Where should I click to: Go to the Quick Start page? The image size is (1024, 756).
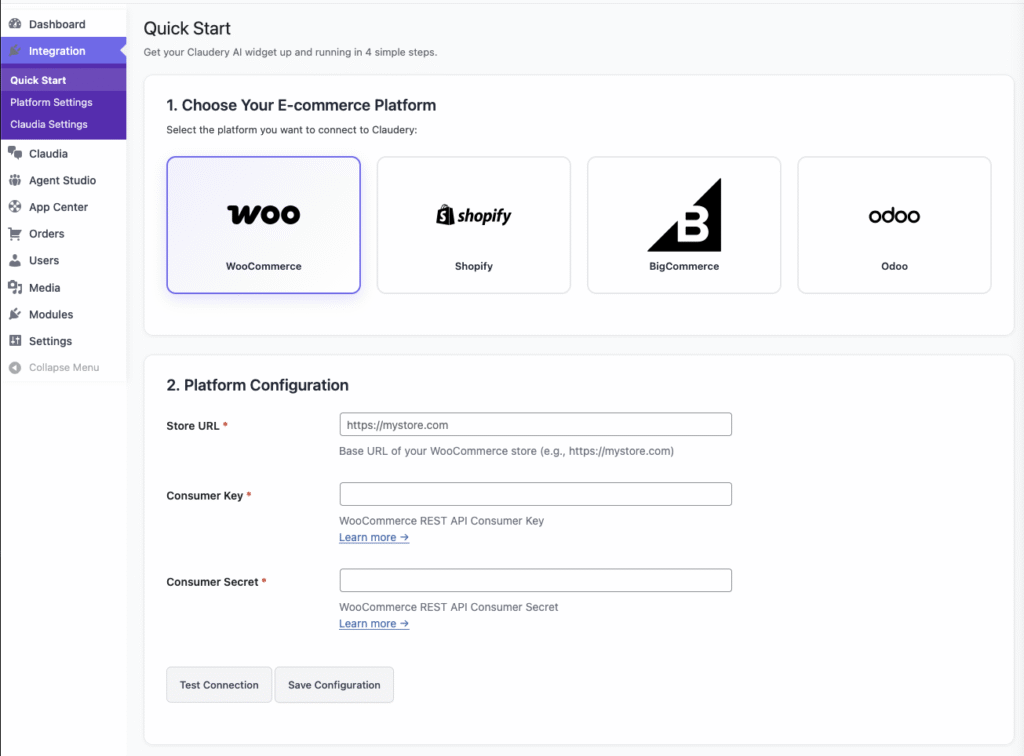click(x=40, y=79)
